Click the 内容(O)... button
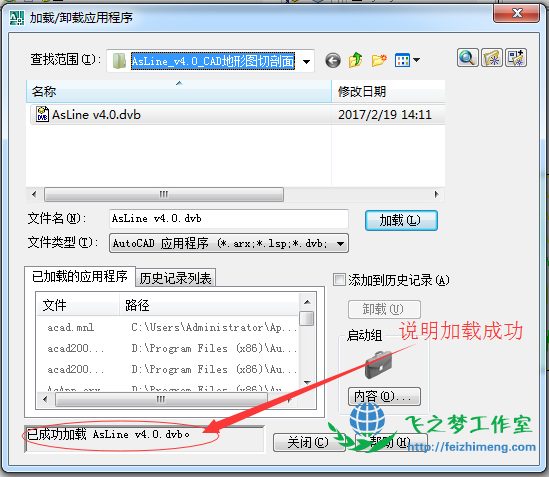The height and width of the screenshot is (477, 549). click(x=384, y=396)
